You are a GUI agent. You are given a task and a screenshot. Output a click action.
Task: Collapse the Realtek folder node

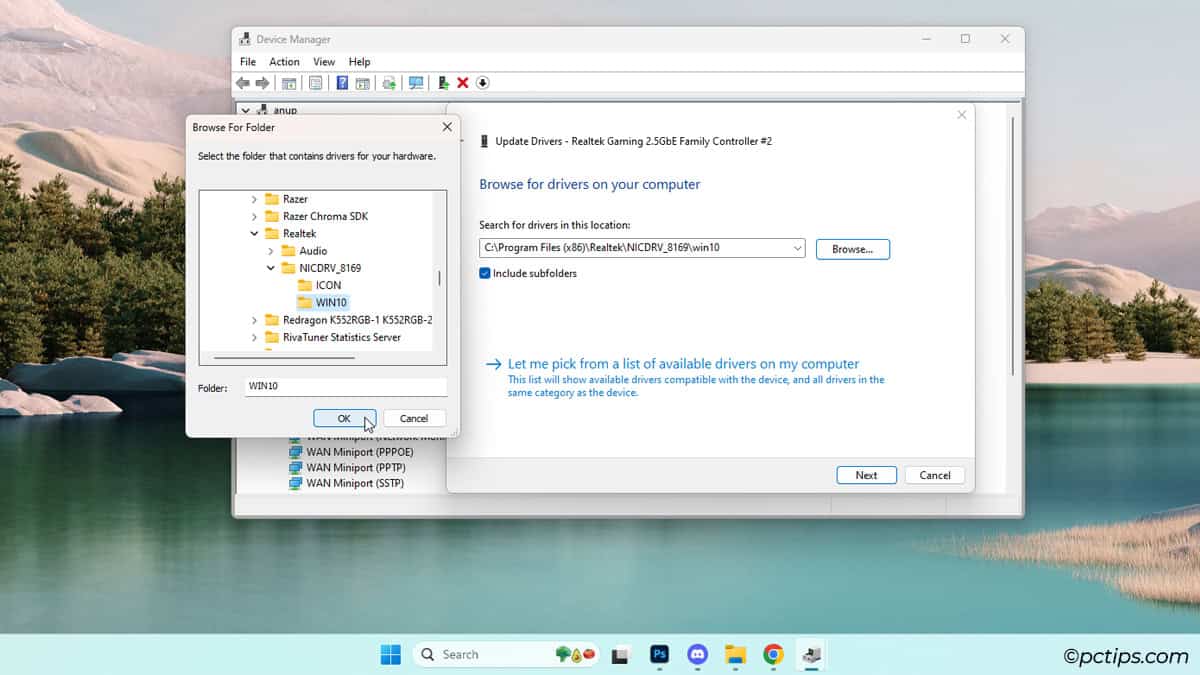[254, 233]
